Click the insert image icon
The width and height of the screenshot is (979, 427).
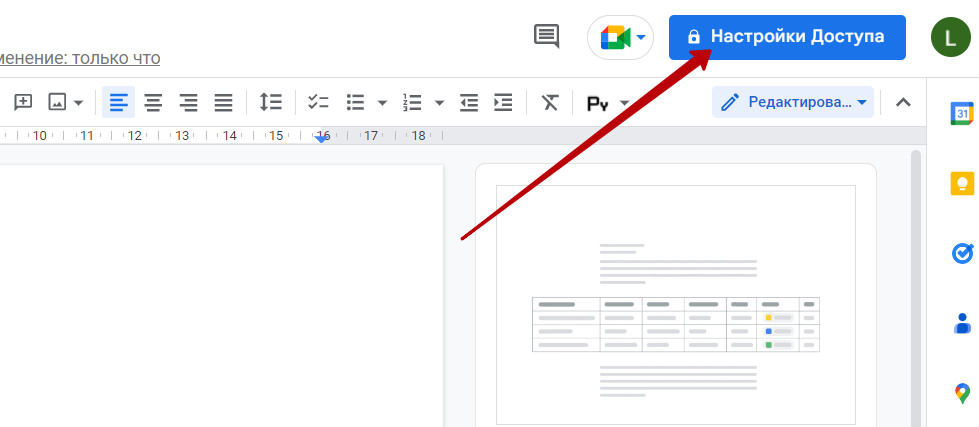[x=57, y=102]
